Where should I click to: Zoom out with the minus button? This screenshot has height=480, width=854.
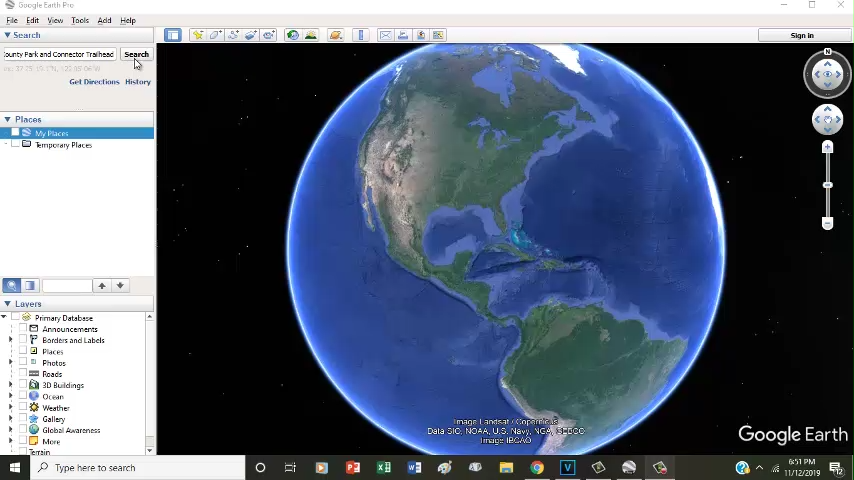[827, 223]
